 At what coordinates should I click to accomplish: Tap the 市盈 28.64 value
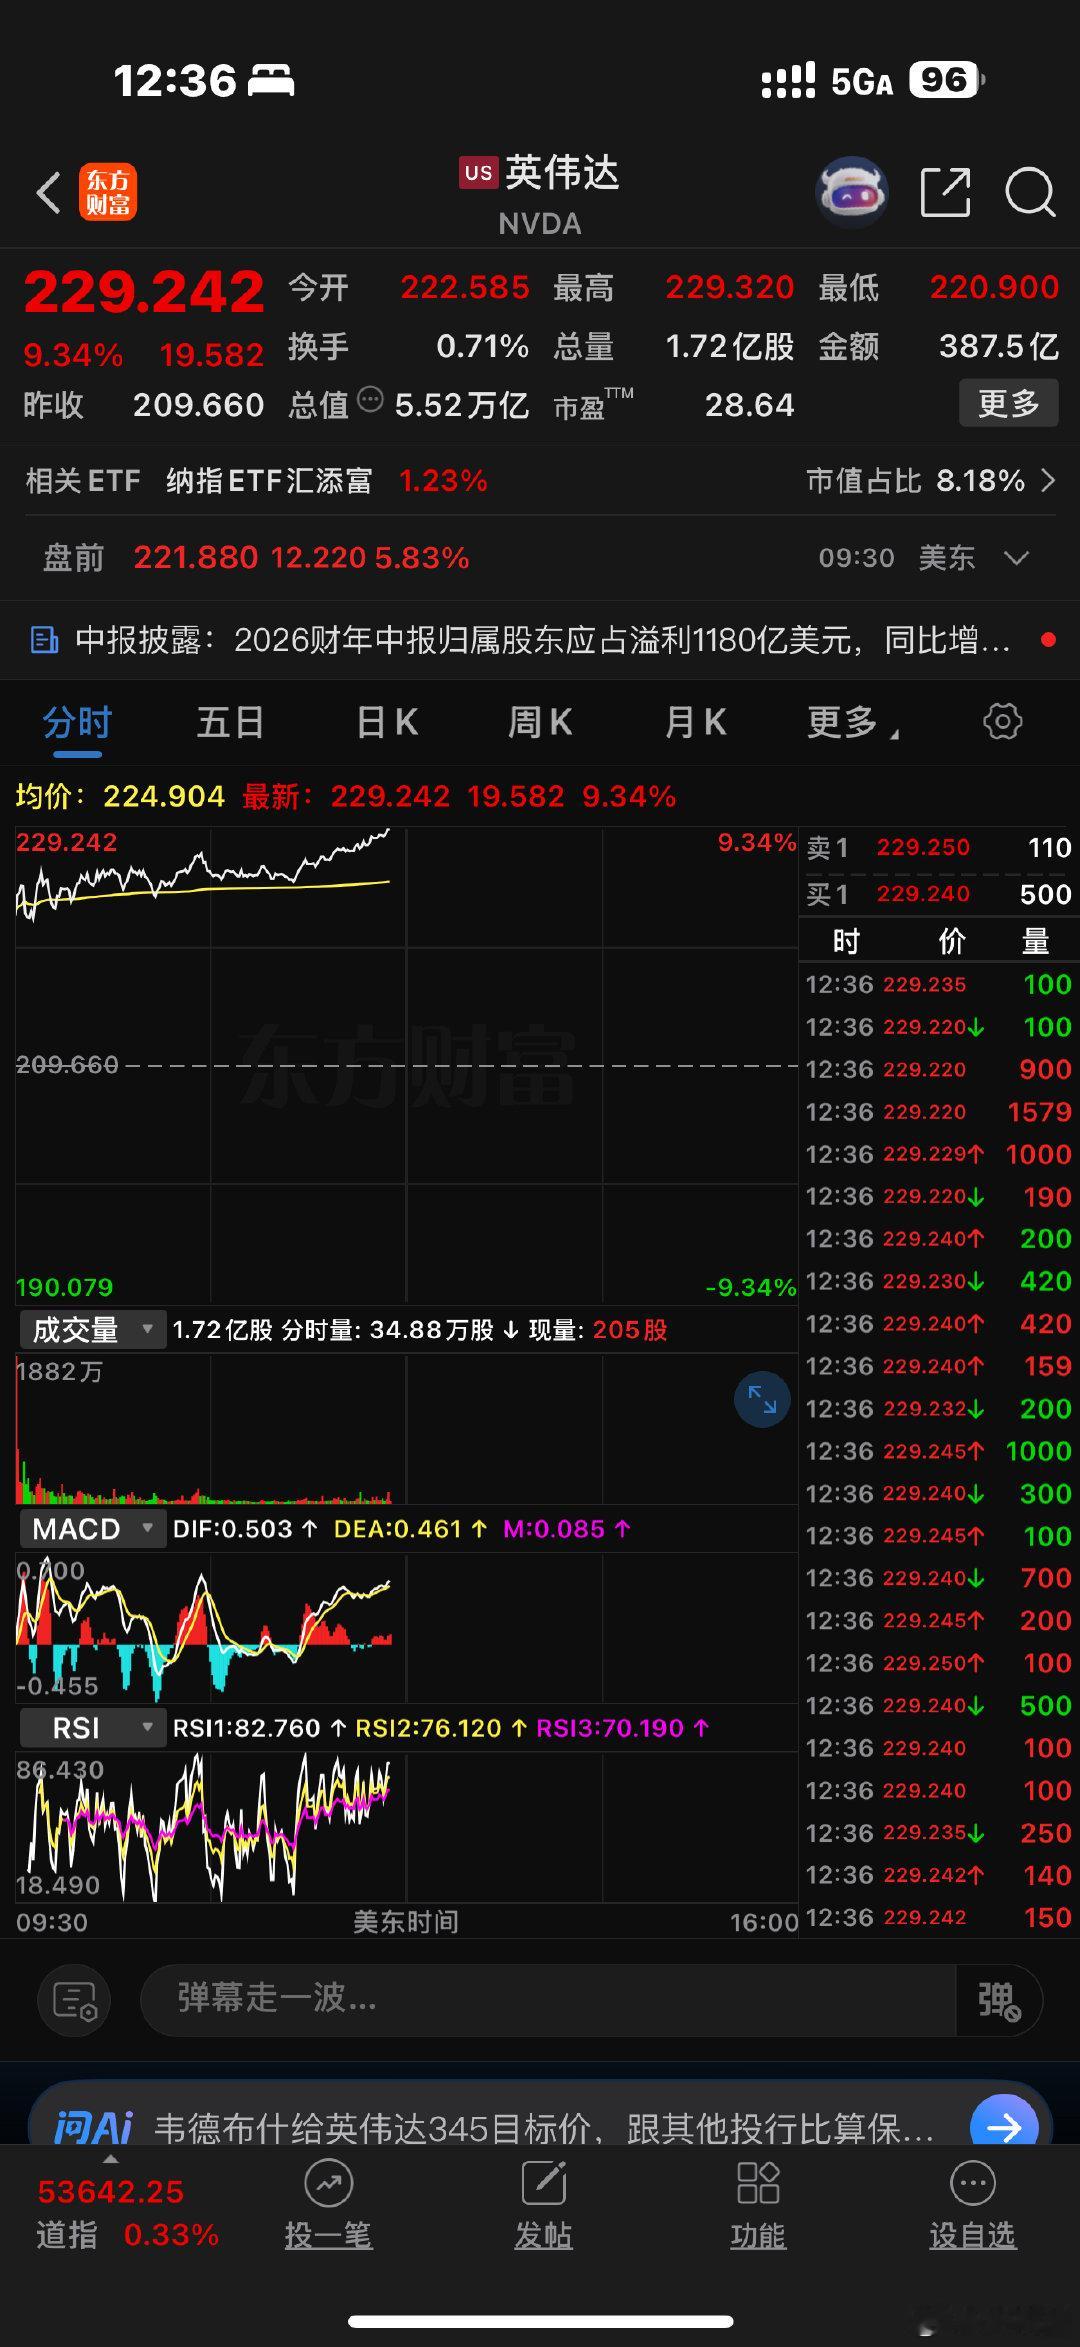click(749, 405)
